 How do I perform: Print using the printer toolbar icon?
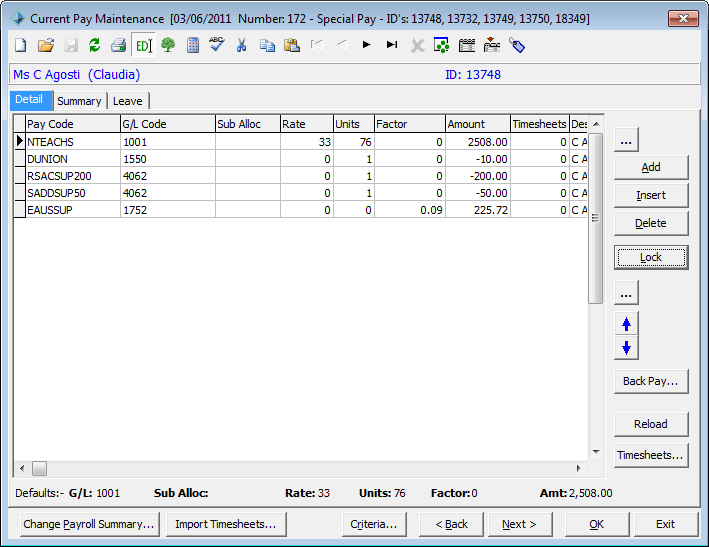(118, 45)
